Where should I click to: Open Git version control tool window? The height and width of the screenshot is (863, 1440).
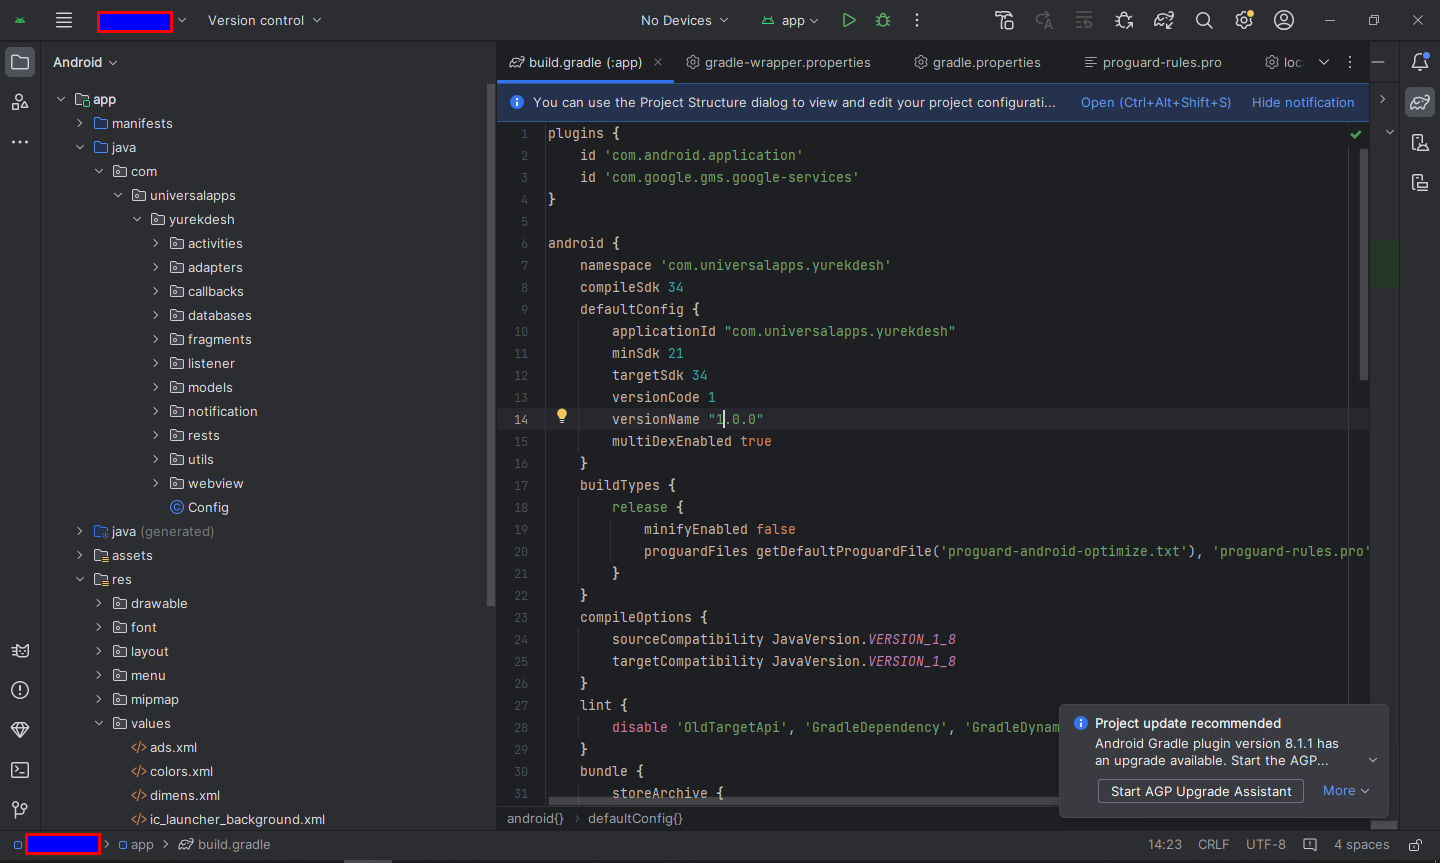[20, 810]
